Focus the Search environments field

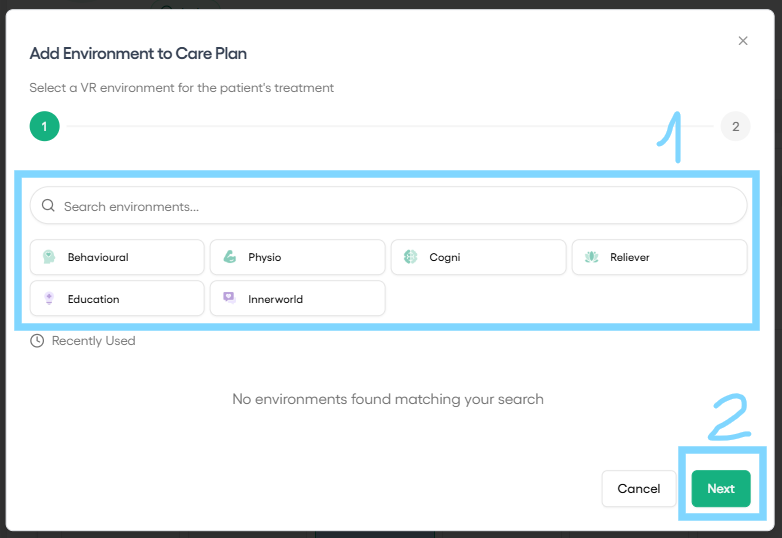pyautogui.click(x=389, y=205)
